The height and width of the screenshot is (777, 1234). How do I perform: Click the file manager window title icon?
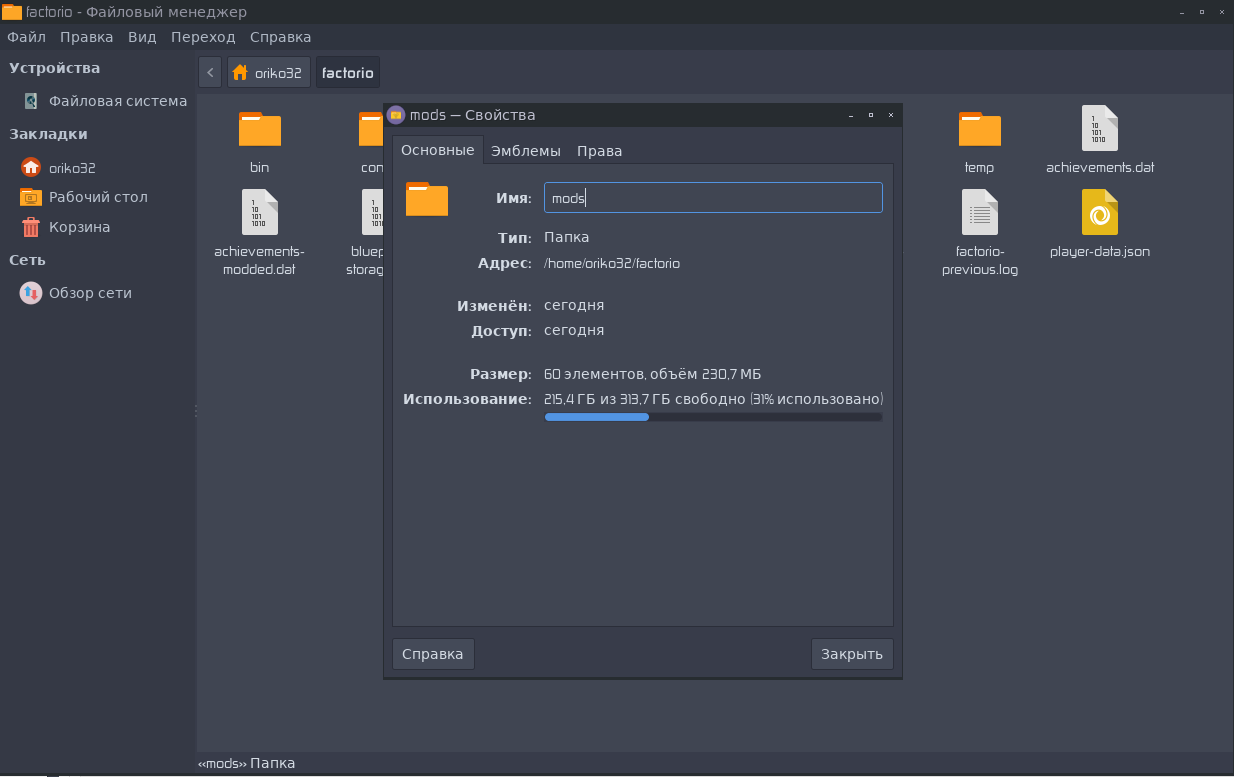12,12
